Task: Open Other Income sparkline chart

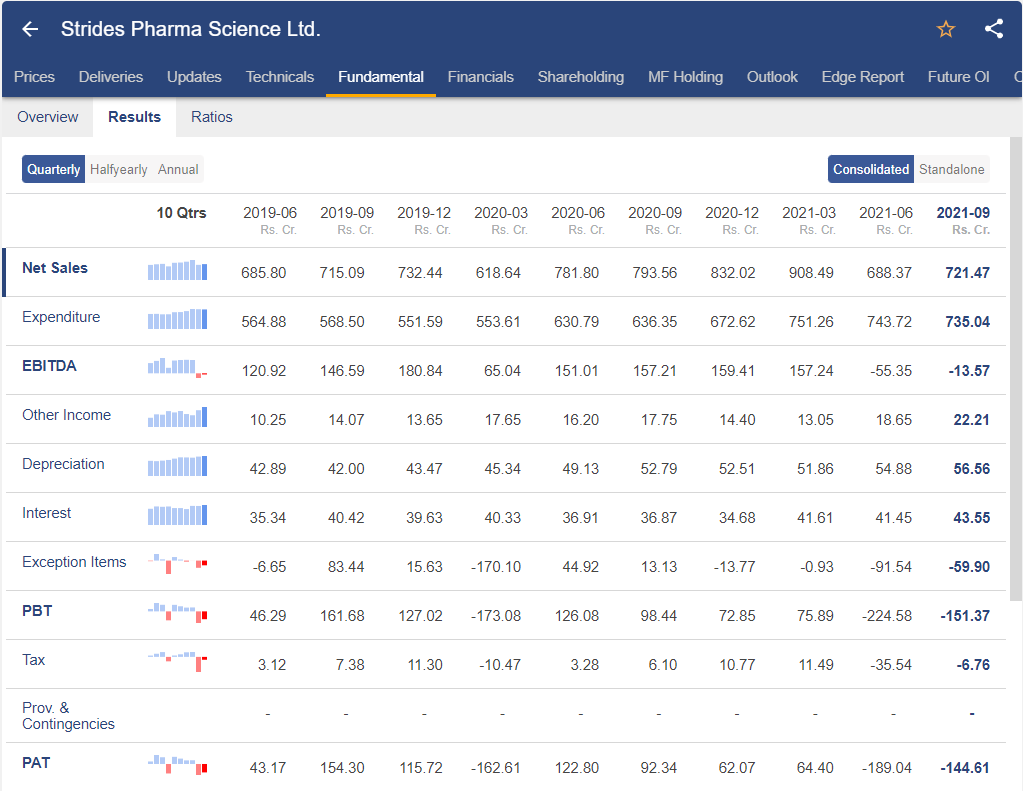Action: point(177,417)
